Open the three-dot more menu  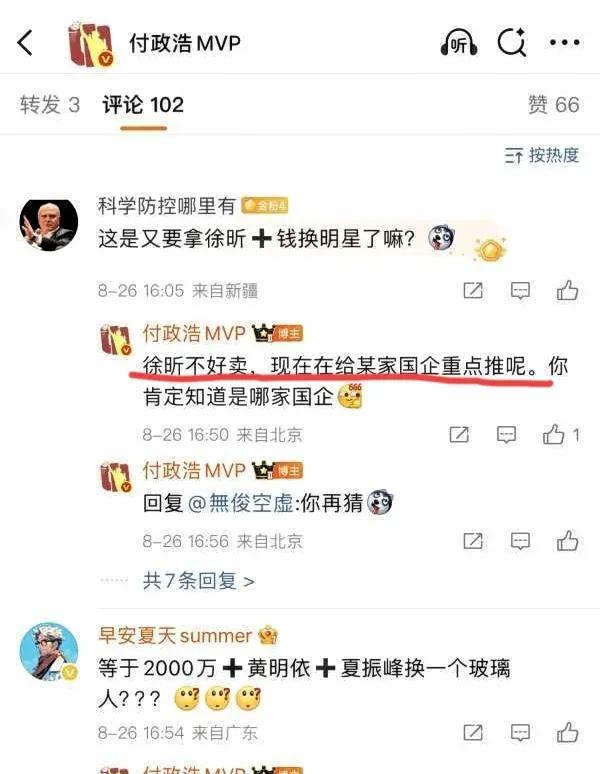(x=564, y=42)
